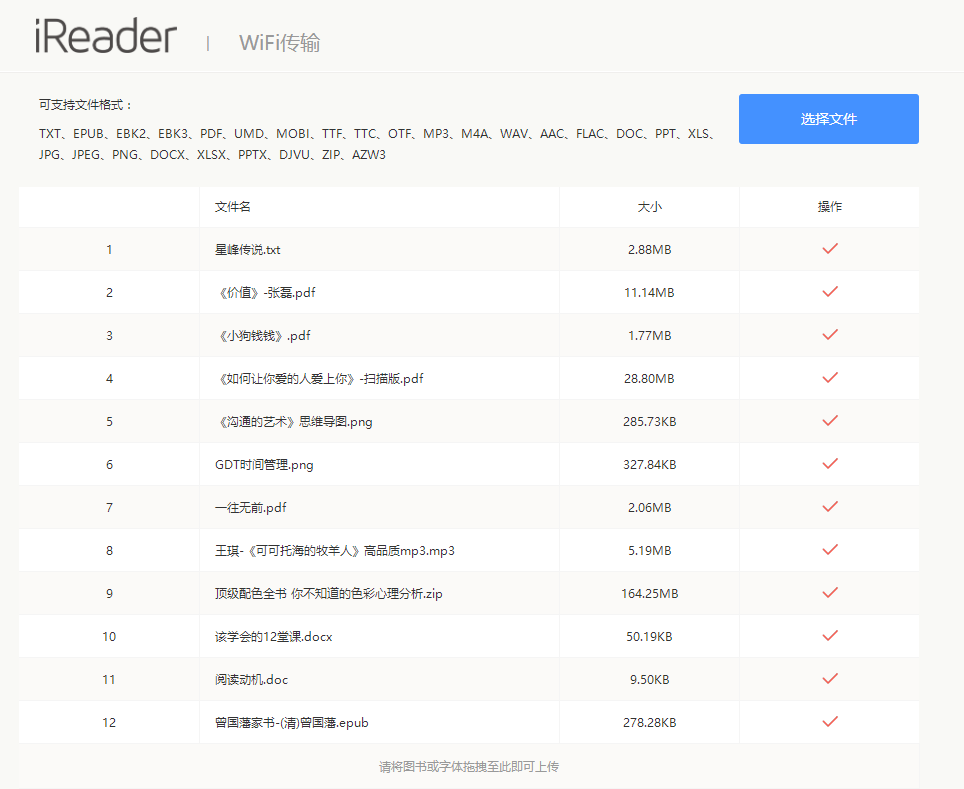
Task: Click the 大小 column header
Action: (649, 207)
